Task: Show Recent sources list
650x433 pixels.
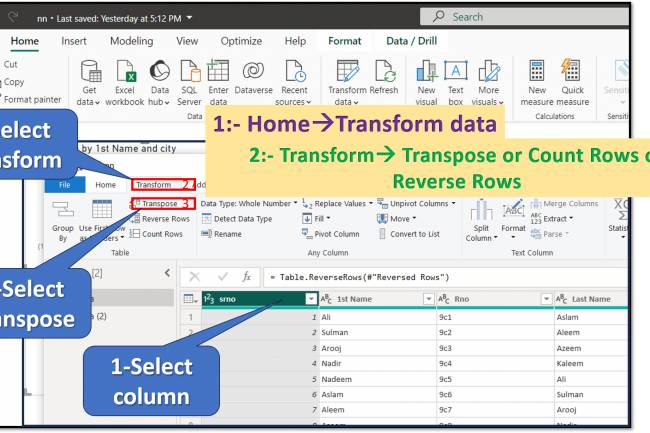Action: click(x=294, y=83)
